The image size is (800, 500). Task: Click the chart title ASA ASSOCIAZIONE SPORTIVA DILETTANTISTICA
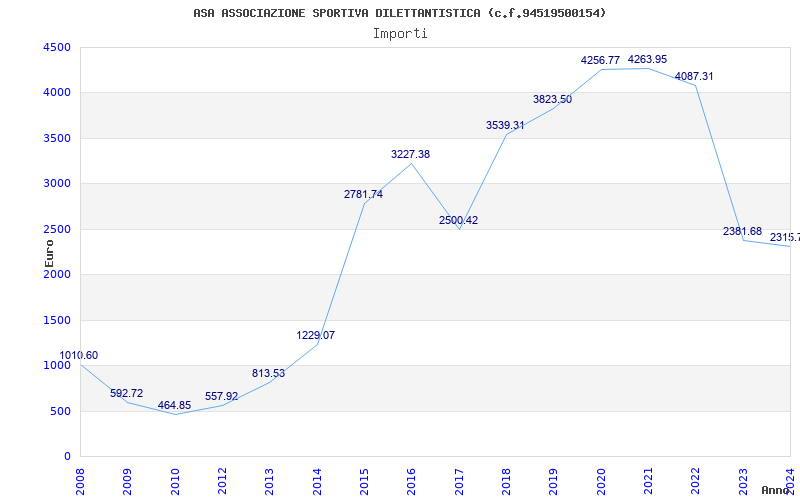click(x=399, y=13)
